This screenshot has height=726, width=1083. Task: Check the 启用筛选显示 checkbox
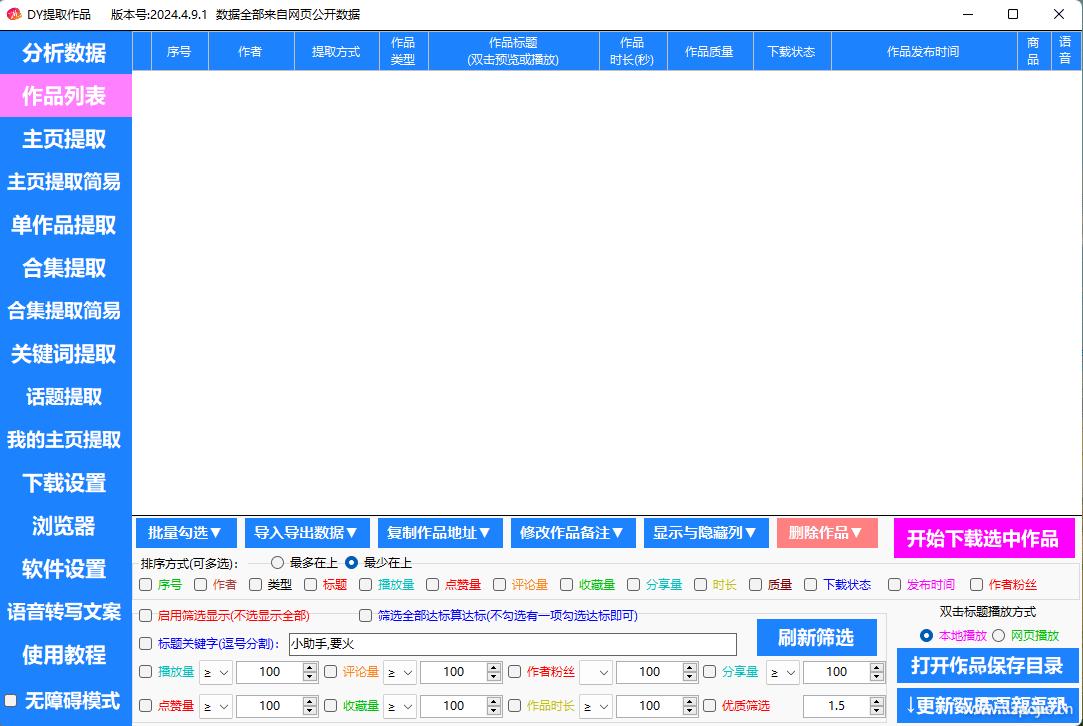pyautogui.click(x=146, y=616)
